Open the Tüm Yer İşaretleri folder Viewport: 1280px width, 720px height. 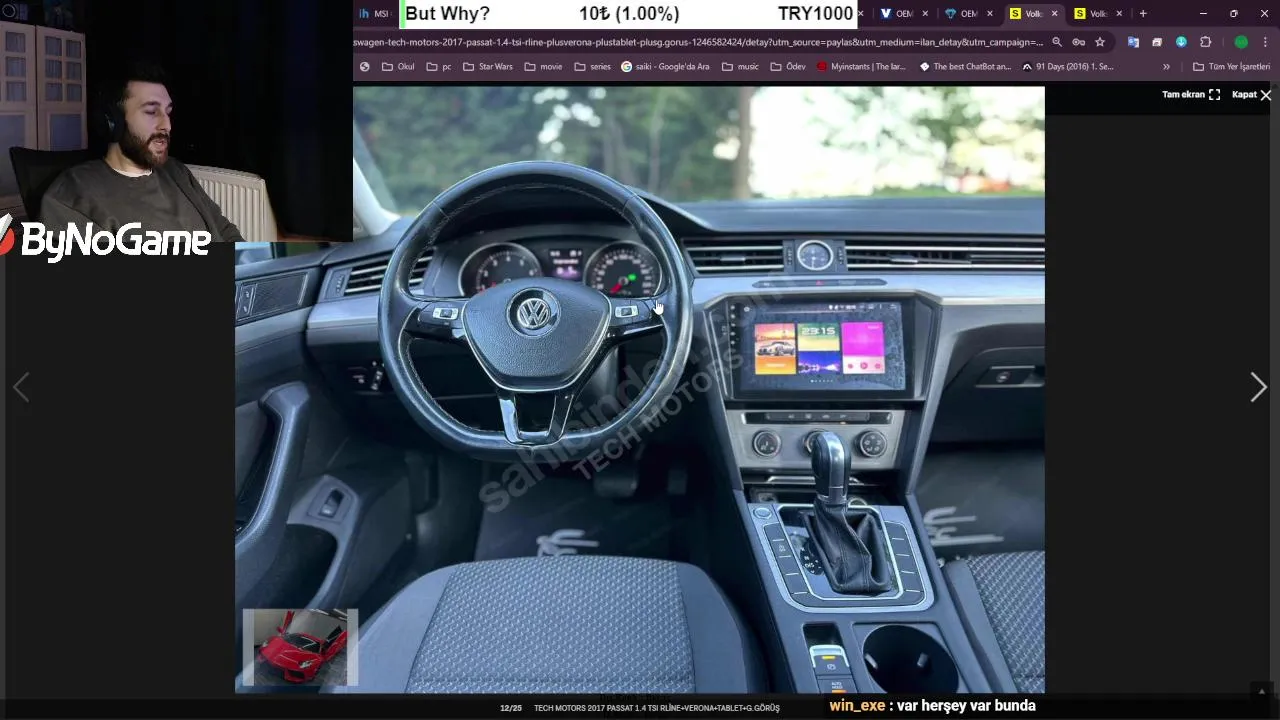coord(1231,67)
